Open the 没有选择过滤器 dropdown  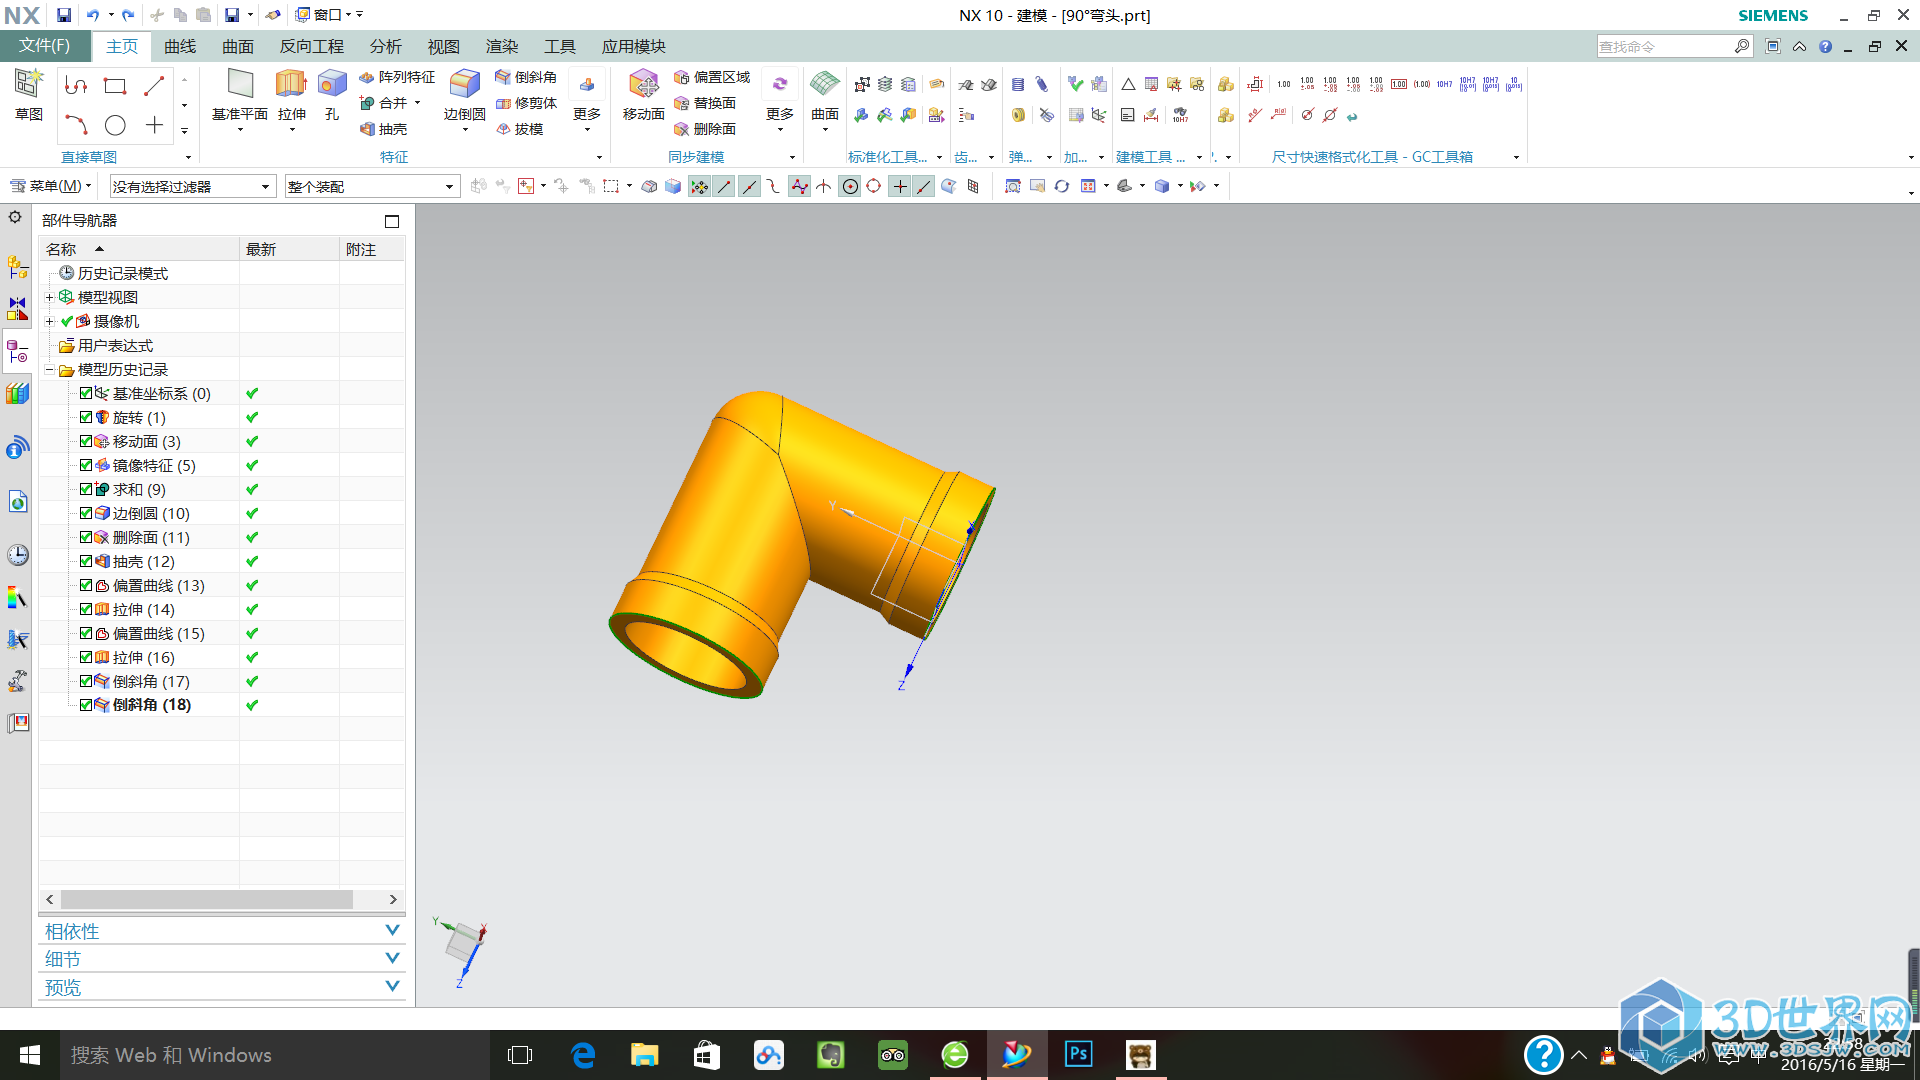coord(192,186)
